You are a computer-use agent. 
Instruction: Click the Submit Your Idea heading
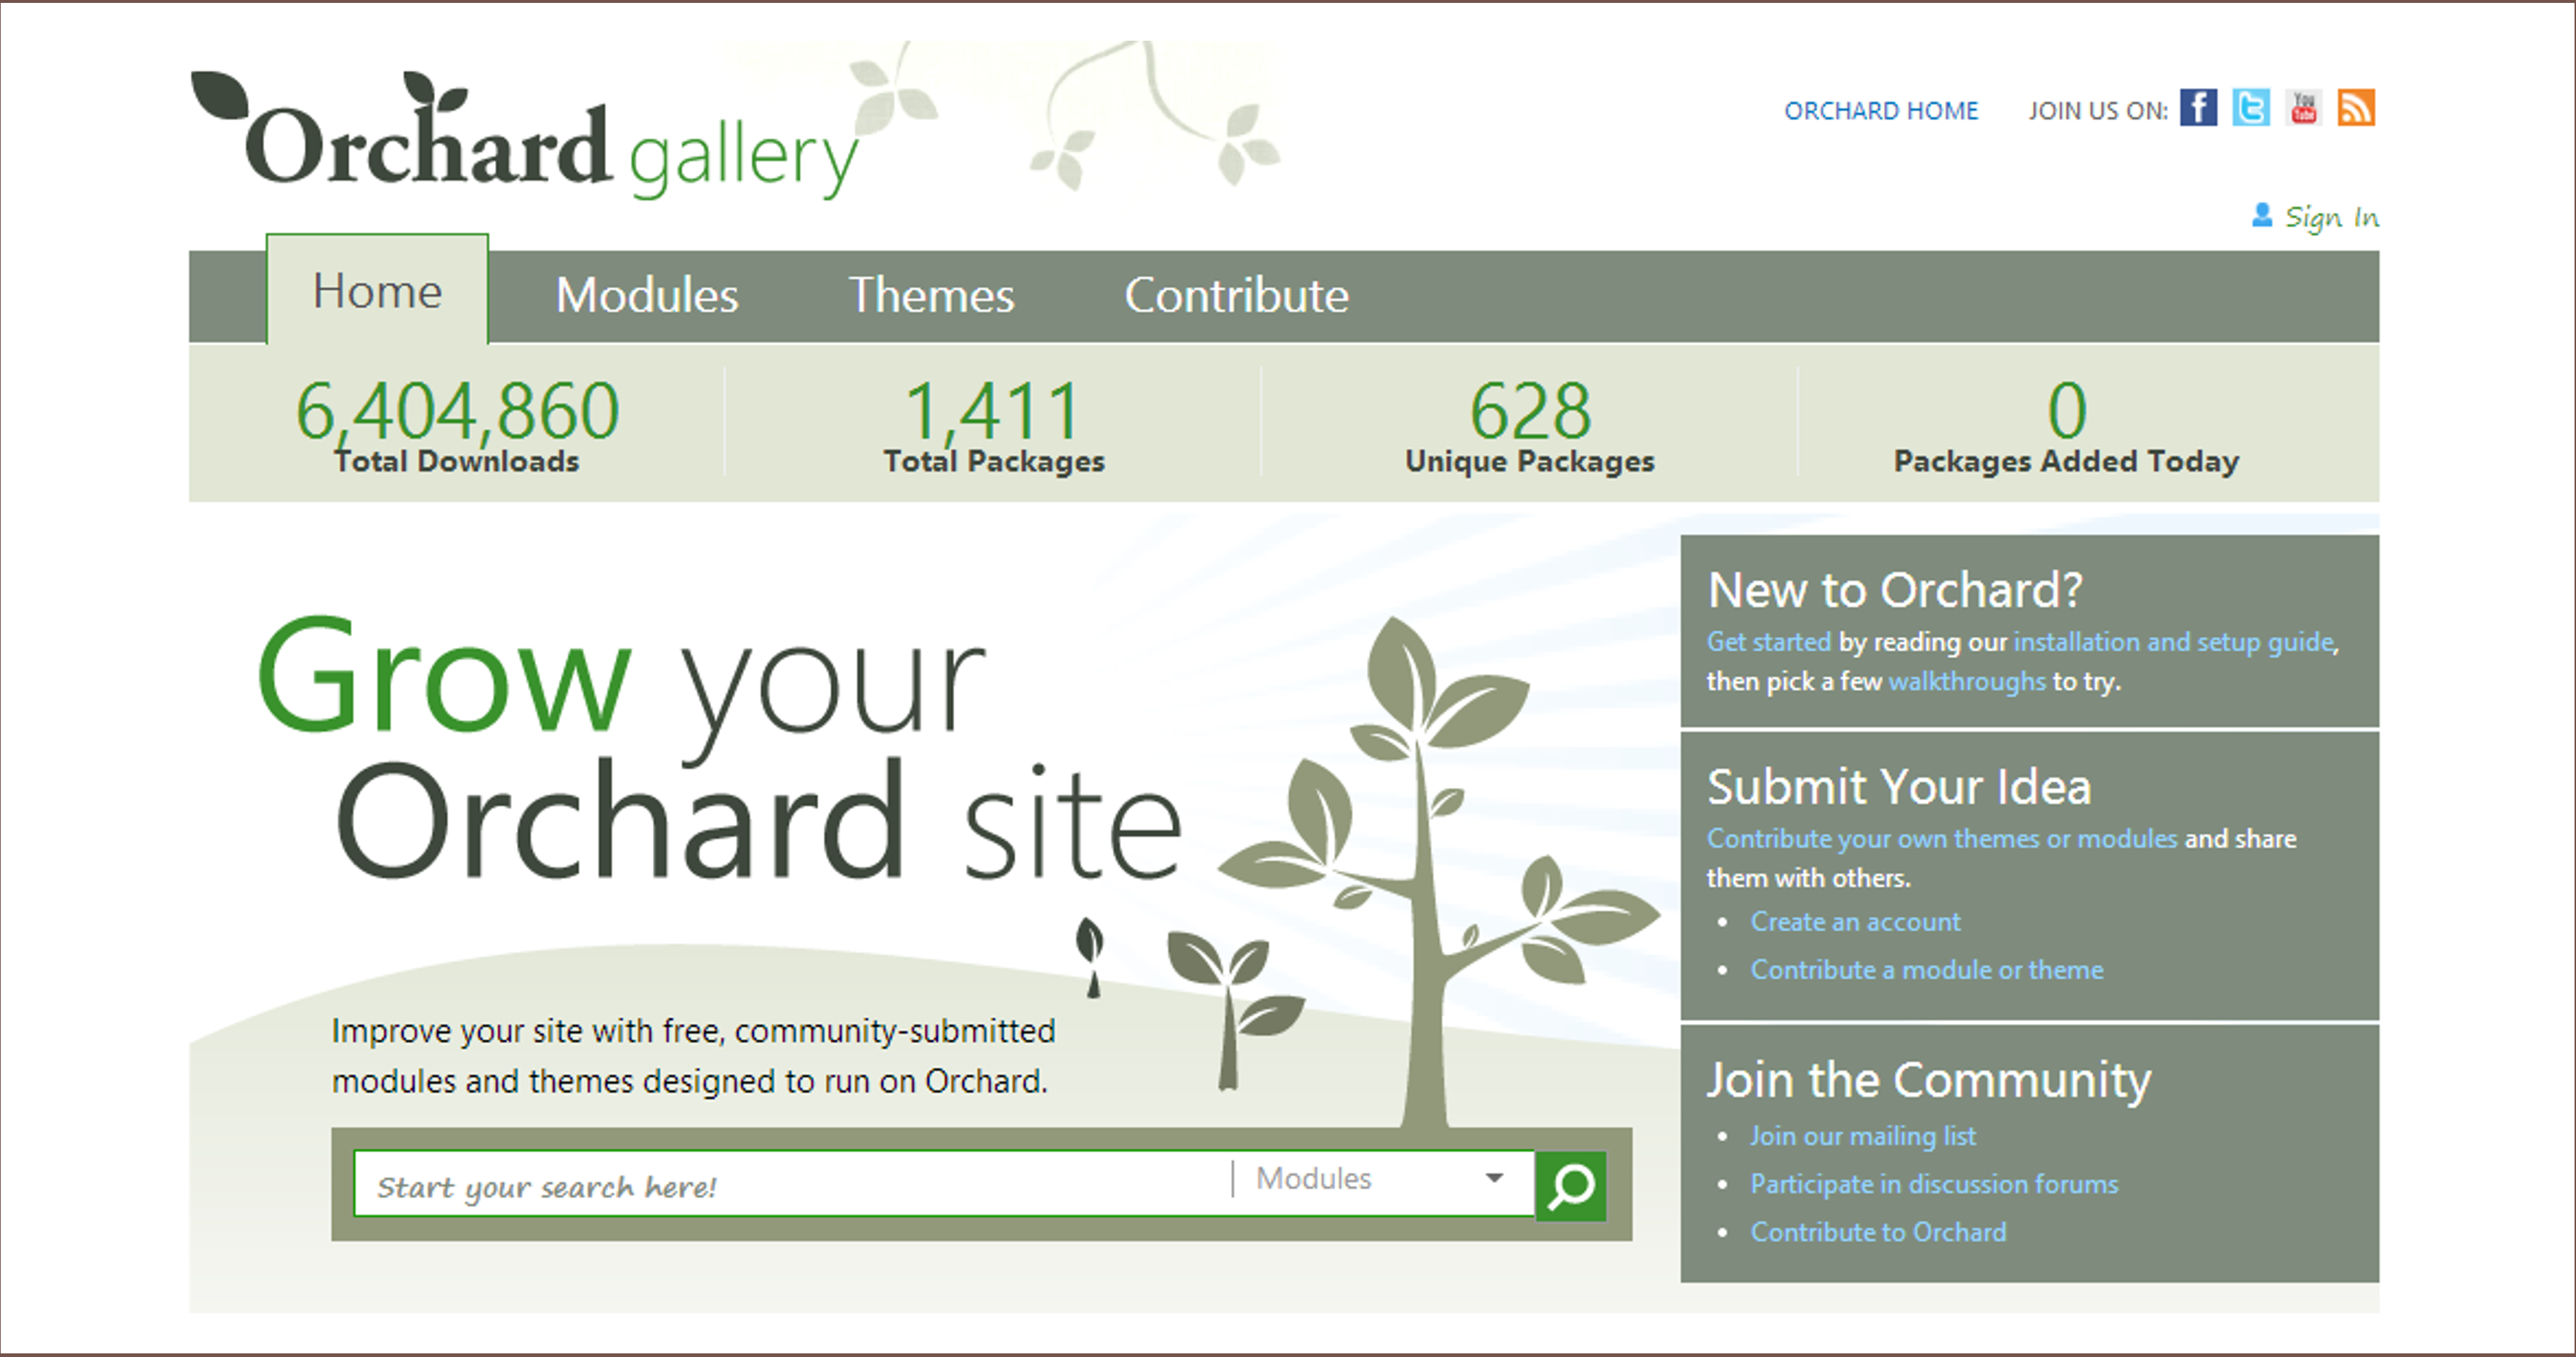1899,787
